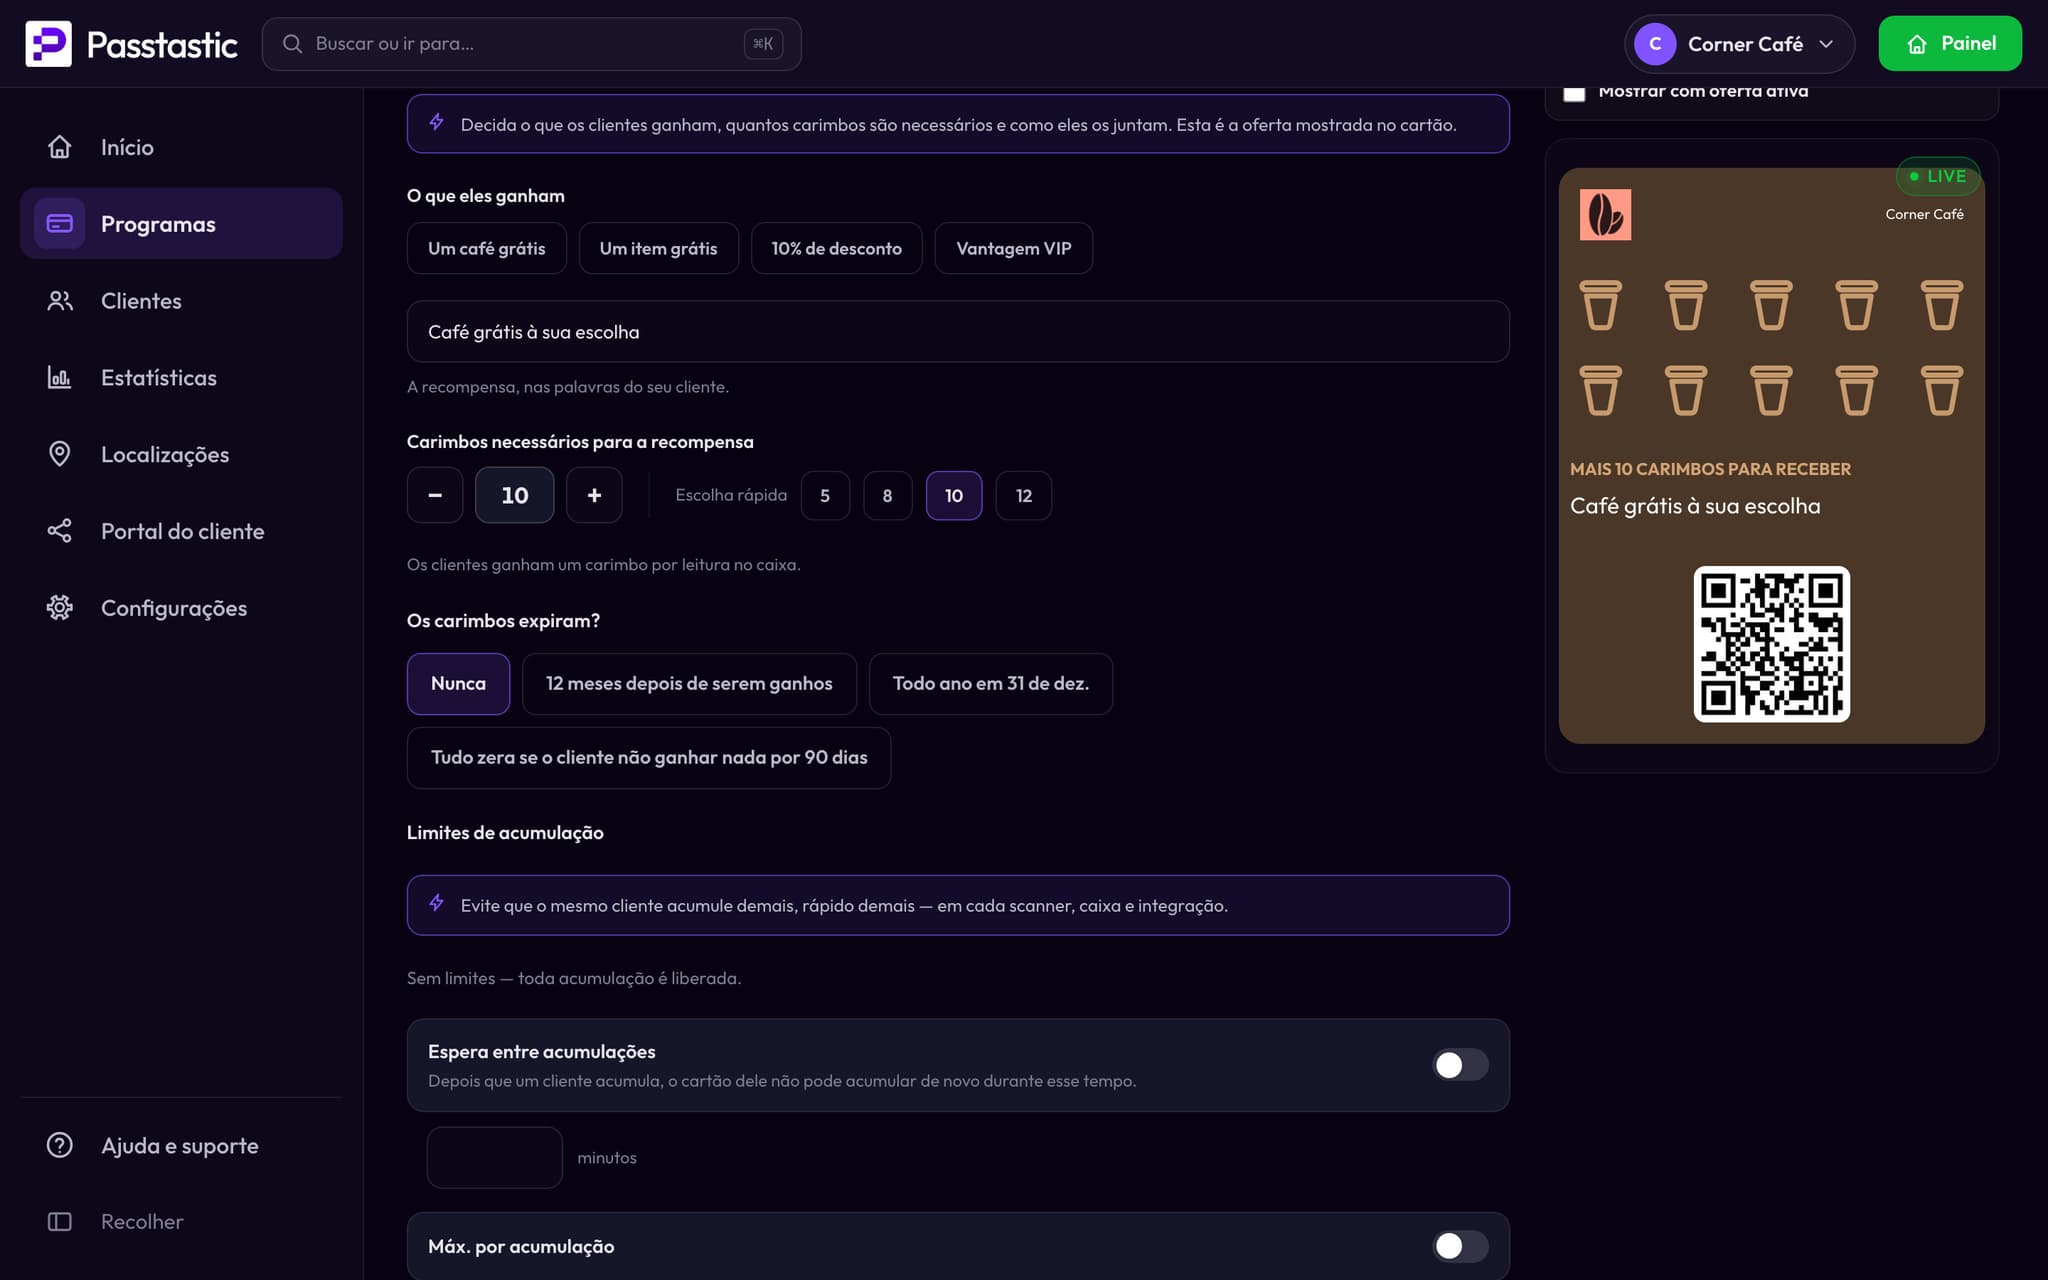Viewport: 2048px width, 1280px height.
Task: Open Portal do cliente share icon
Action: 60,531
